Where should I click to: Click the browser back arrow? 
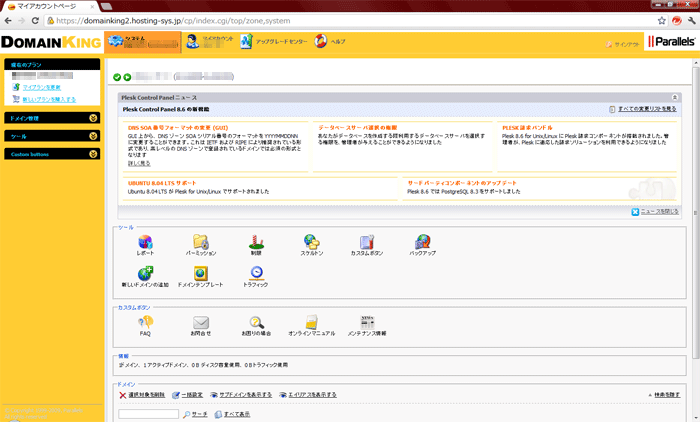[8, 21]
